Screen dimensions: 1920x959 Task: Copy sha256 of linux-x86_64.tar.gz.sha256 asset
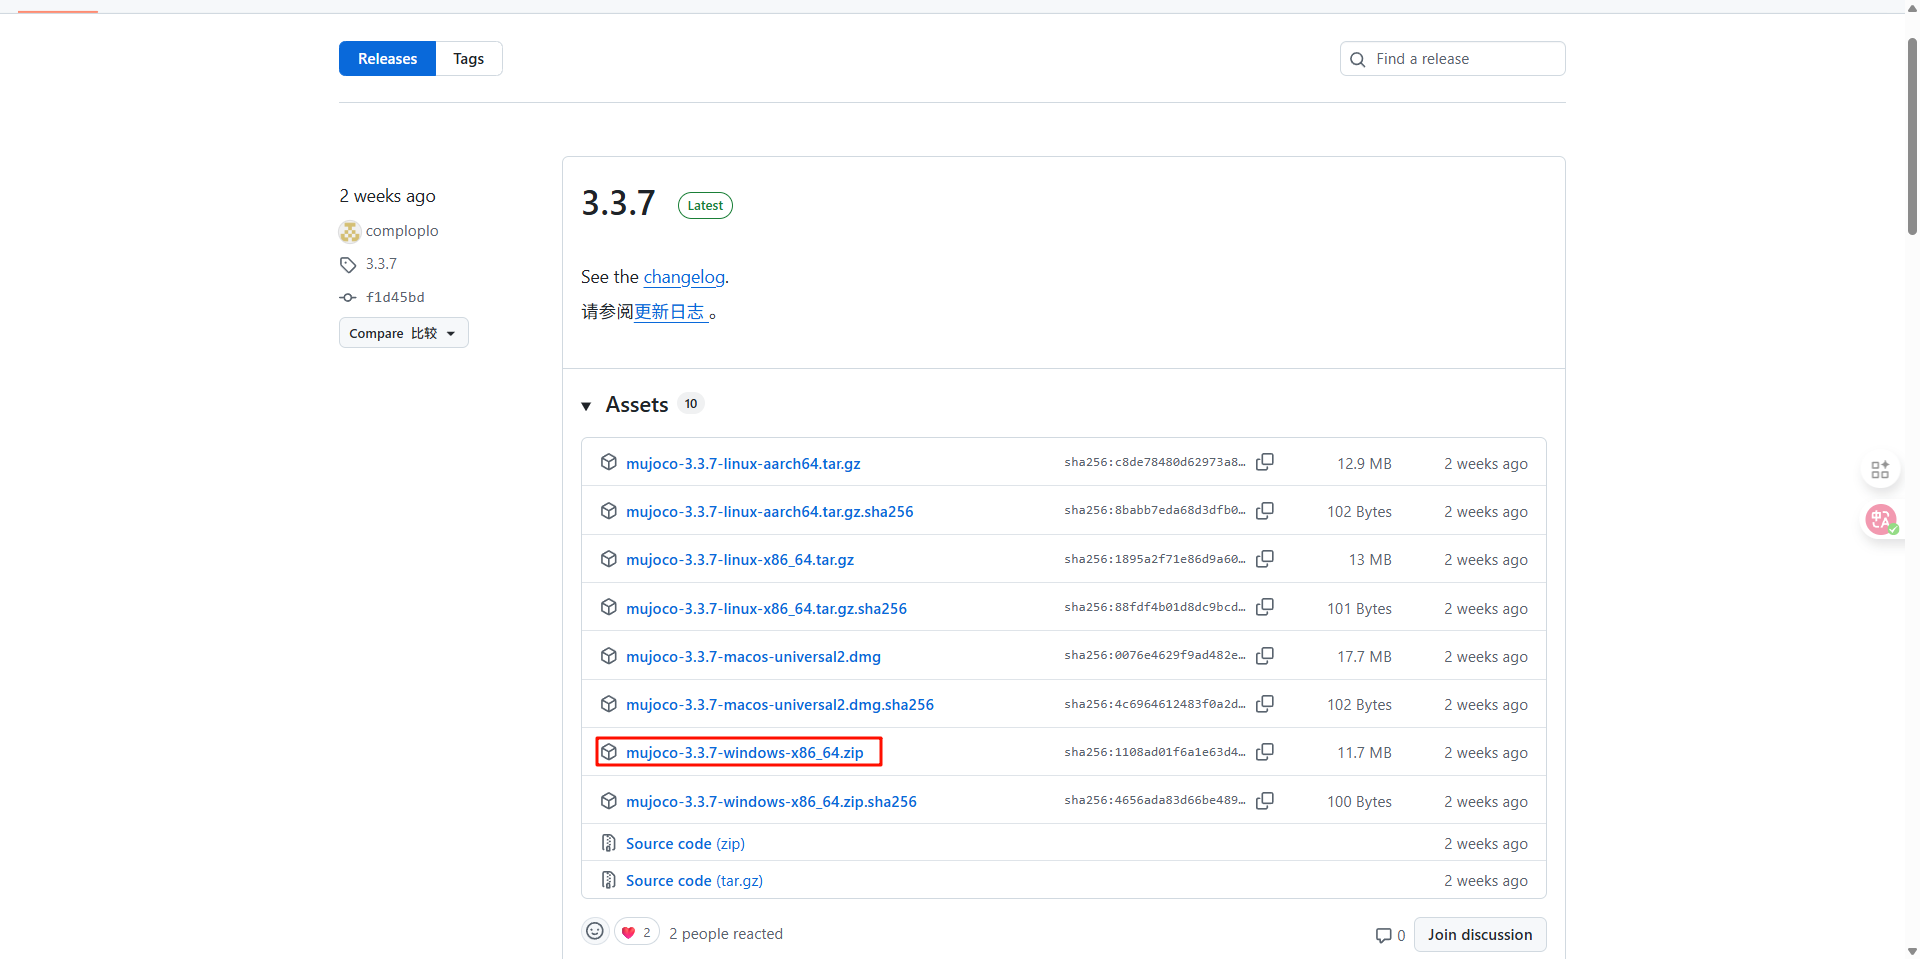coord(1265,607)
